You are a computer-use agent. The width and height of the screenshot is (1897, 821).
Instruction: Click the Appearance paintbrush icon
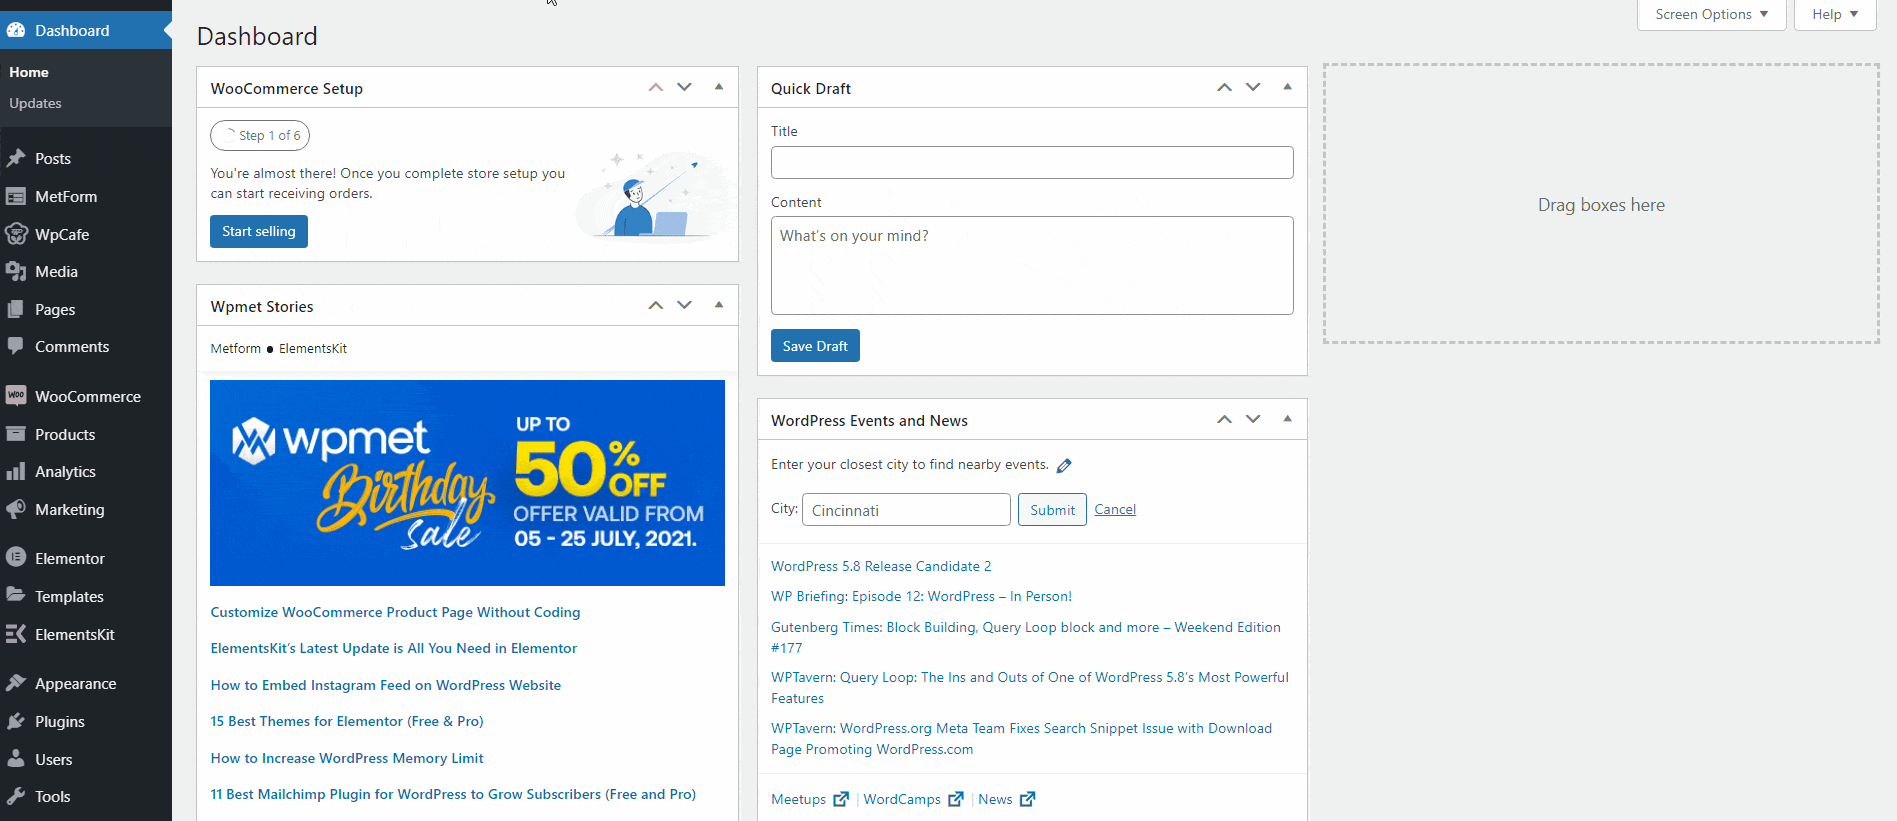tap(16, 683)
